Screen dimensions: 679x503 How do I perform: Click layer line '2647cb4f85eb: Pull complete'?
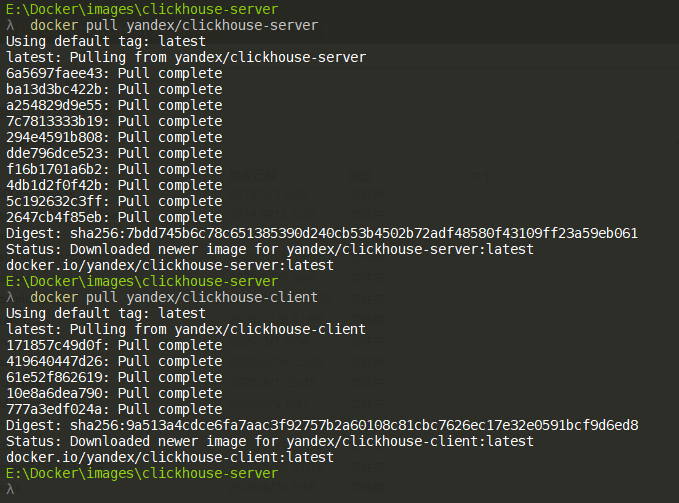pos(114,218)
